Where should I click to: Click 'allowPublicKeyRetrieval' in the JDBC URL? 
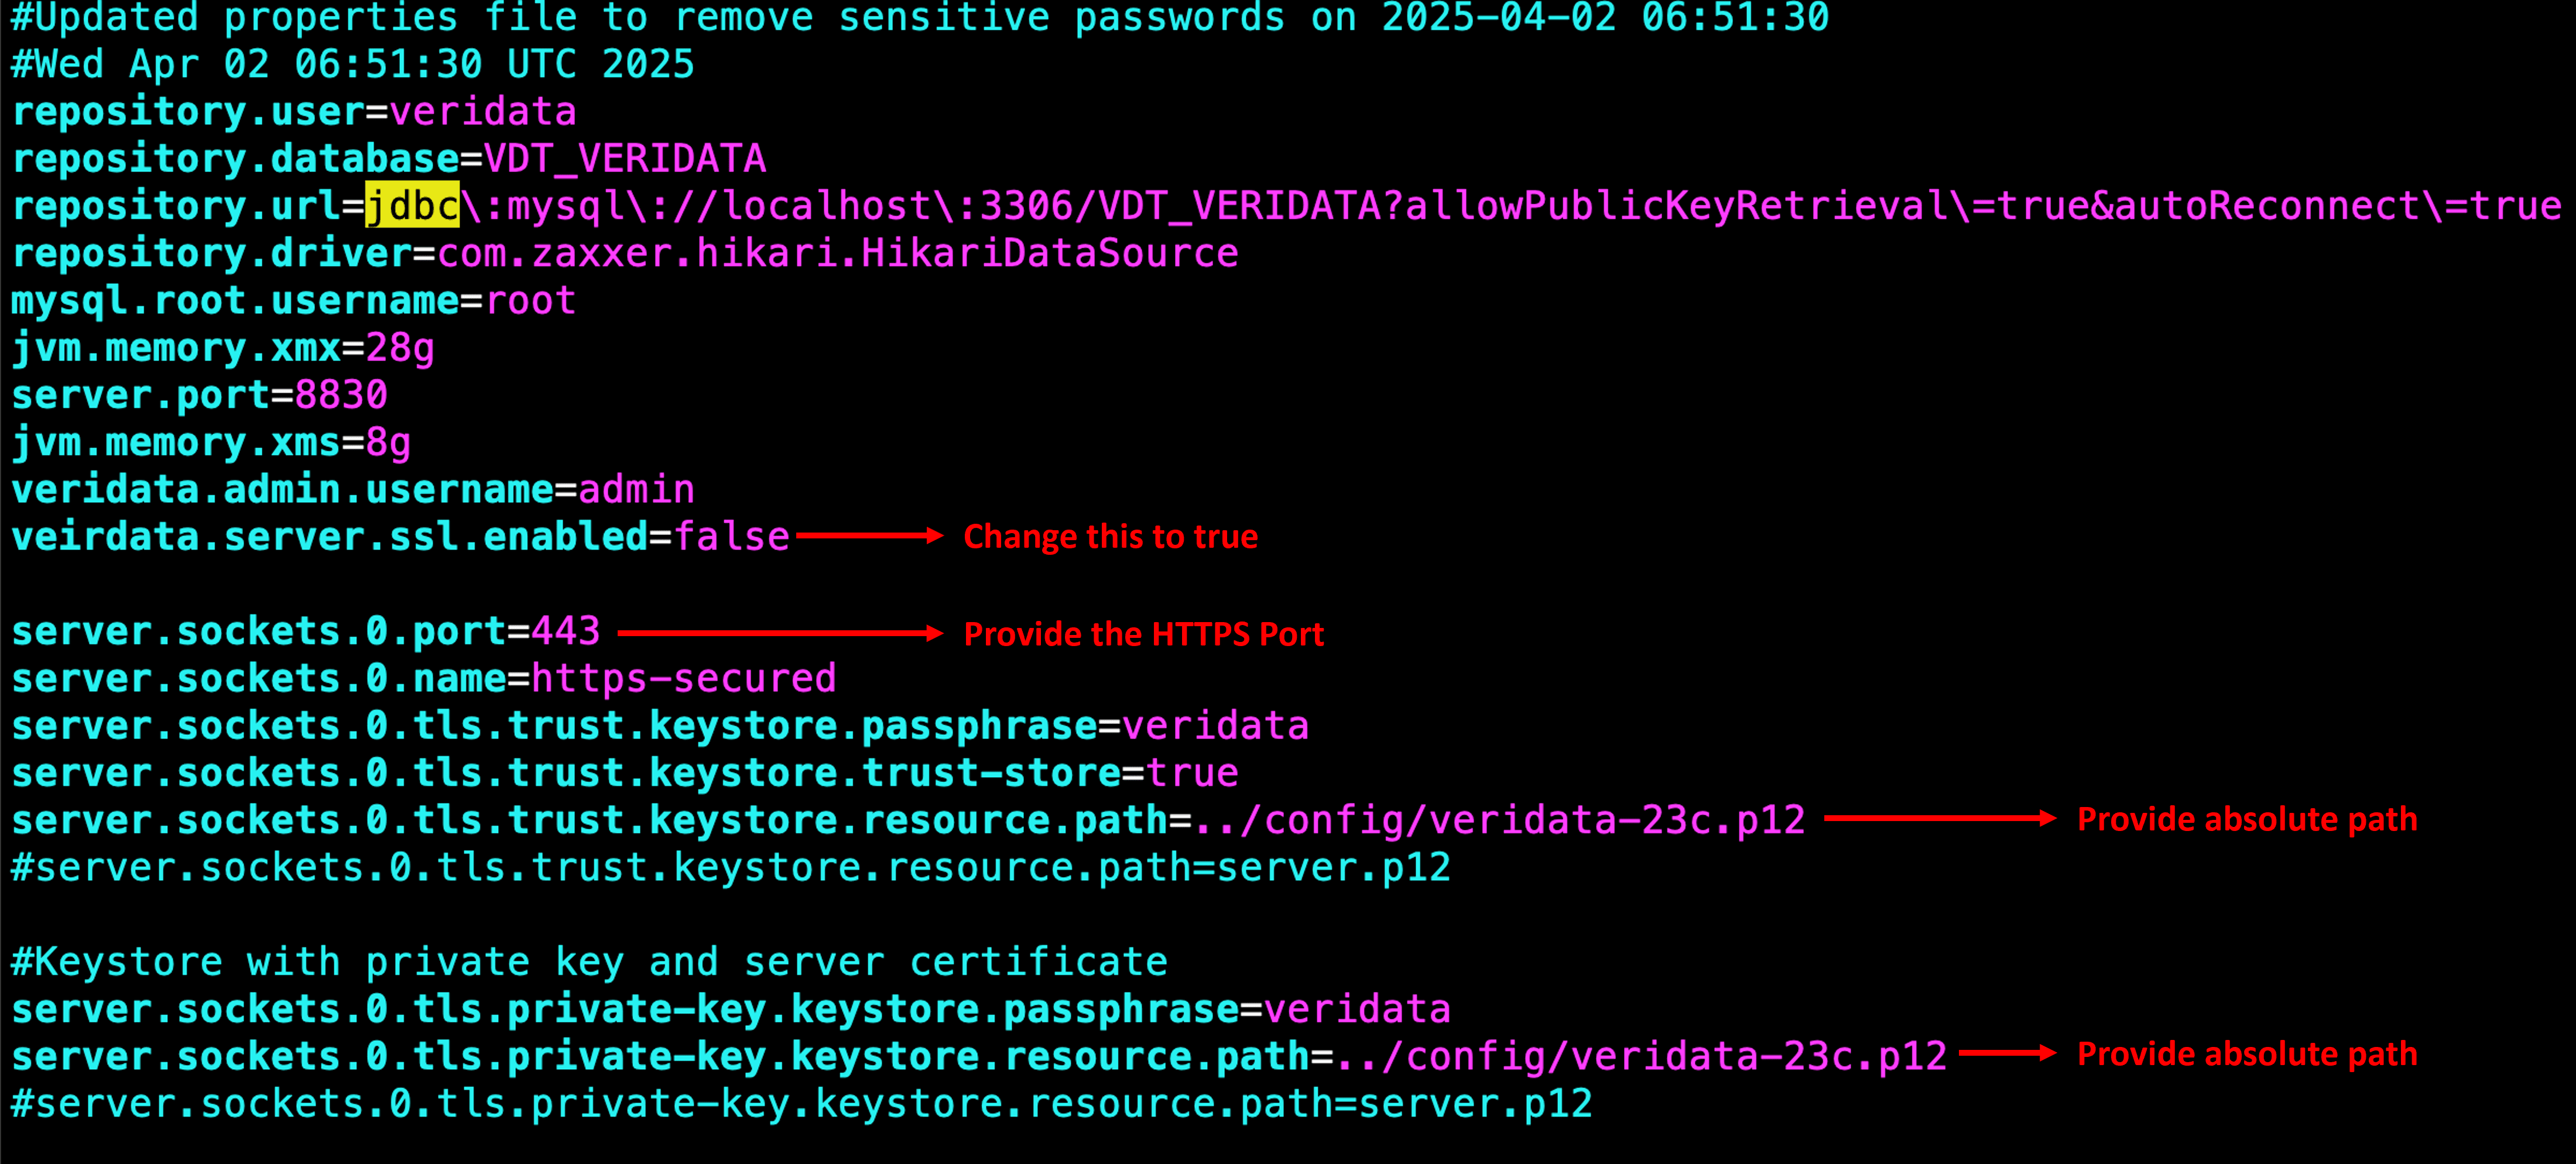pos(1677,206)
